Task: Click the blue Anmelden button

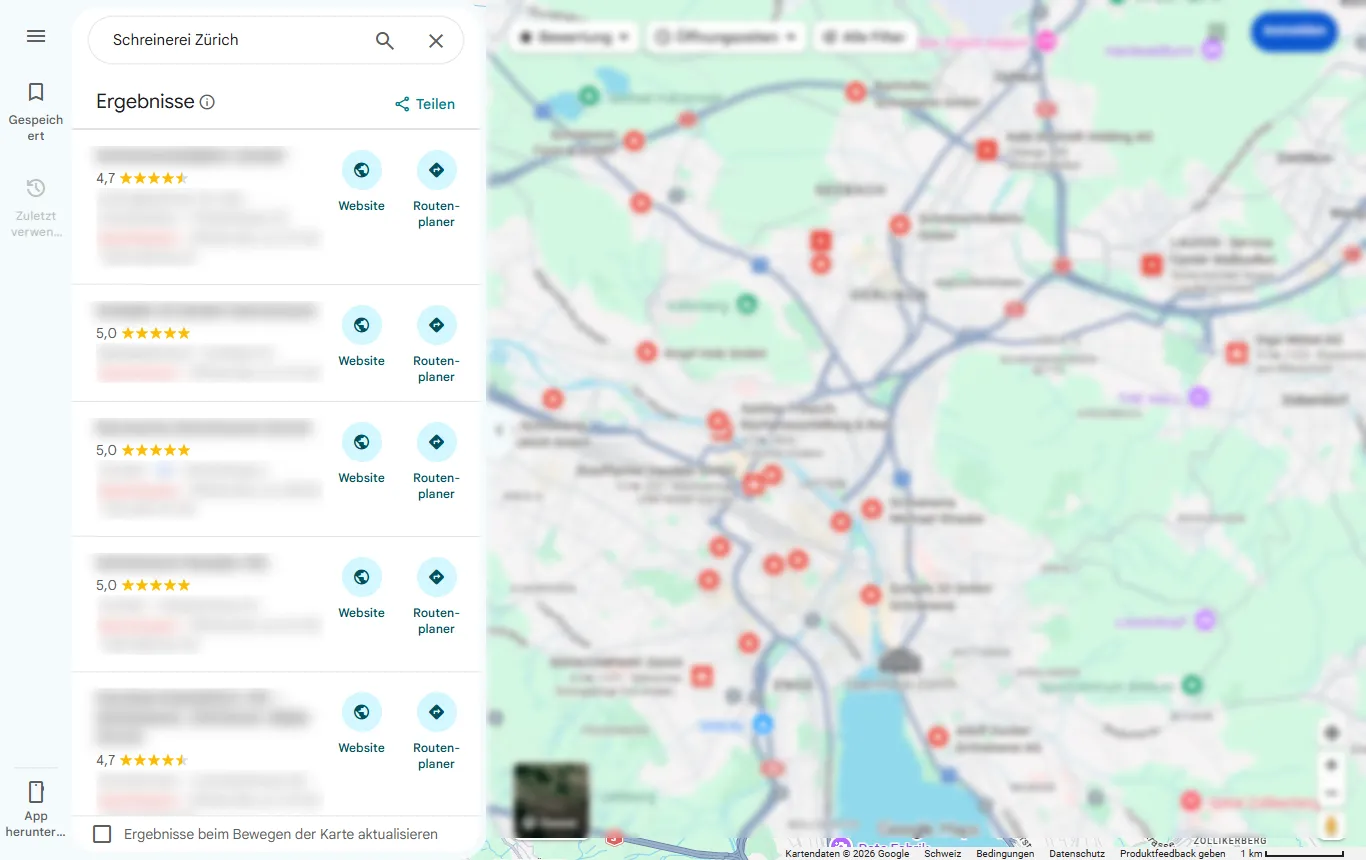Action: (1294, 31)
